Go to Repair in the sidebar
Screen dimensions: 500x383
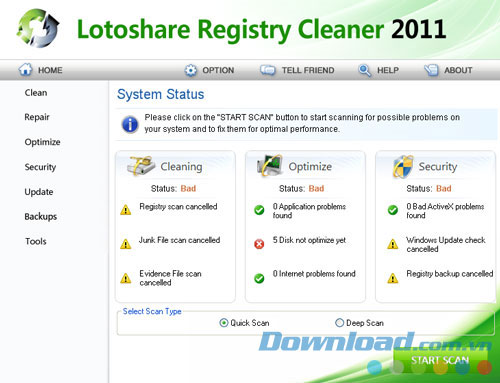[x=37, y=117]
